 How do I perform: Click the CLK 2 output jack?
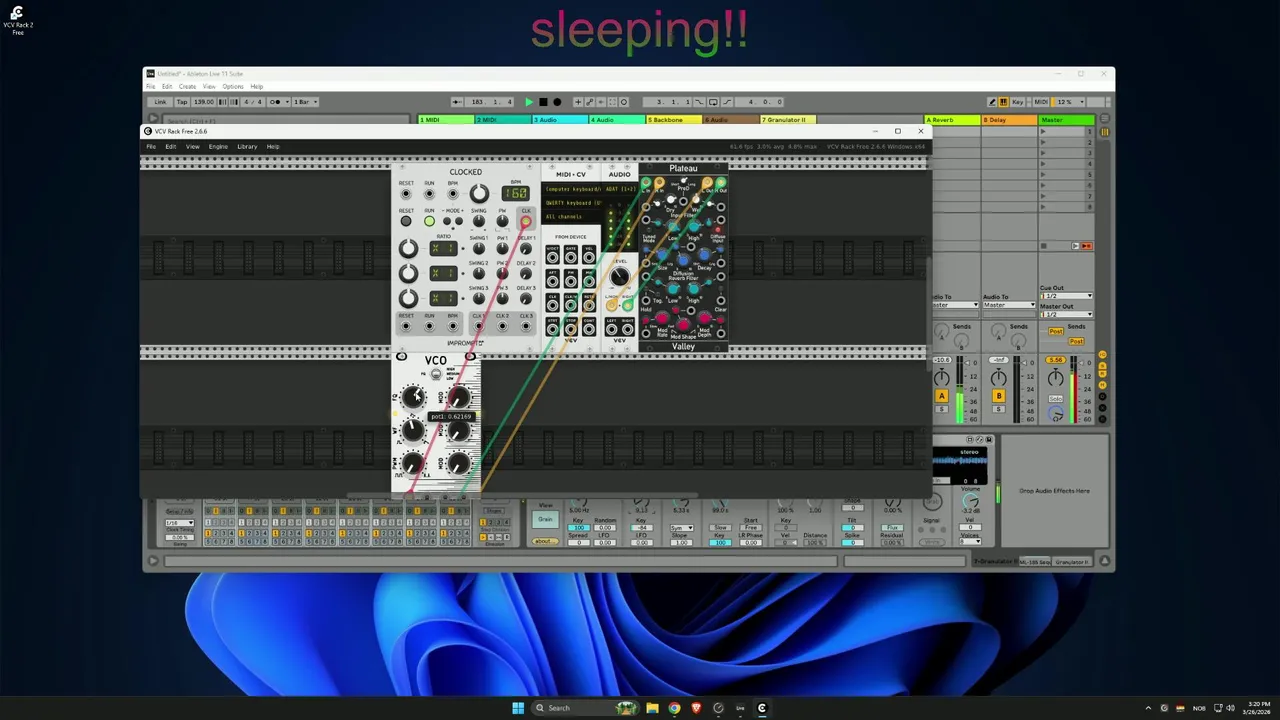tap(502, 326)
